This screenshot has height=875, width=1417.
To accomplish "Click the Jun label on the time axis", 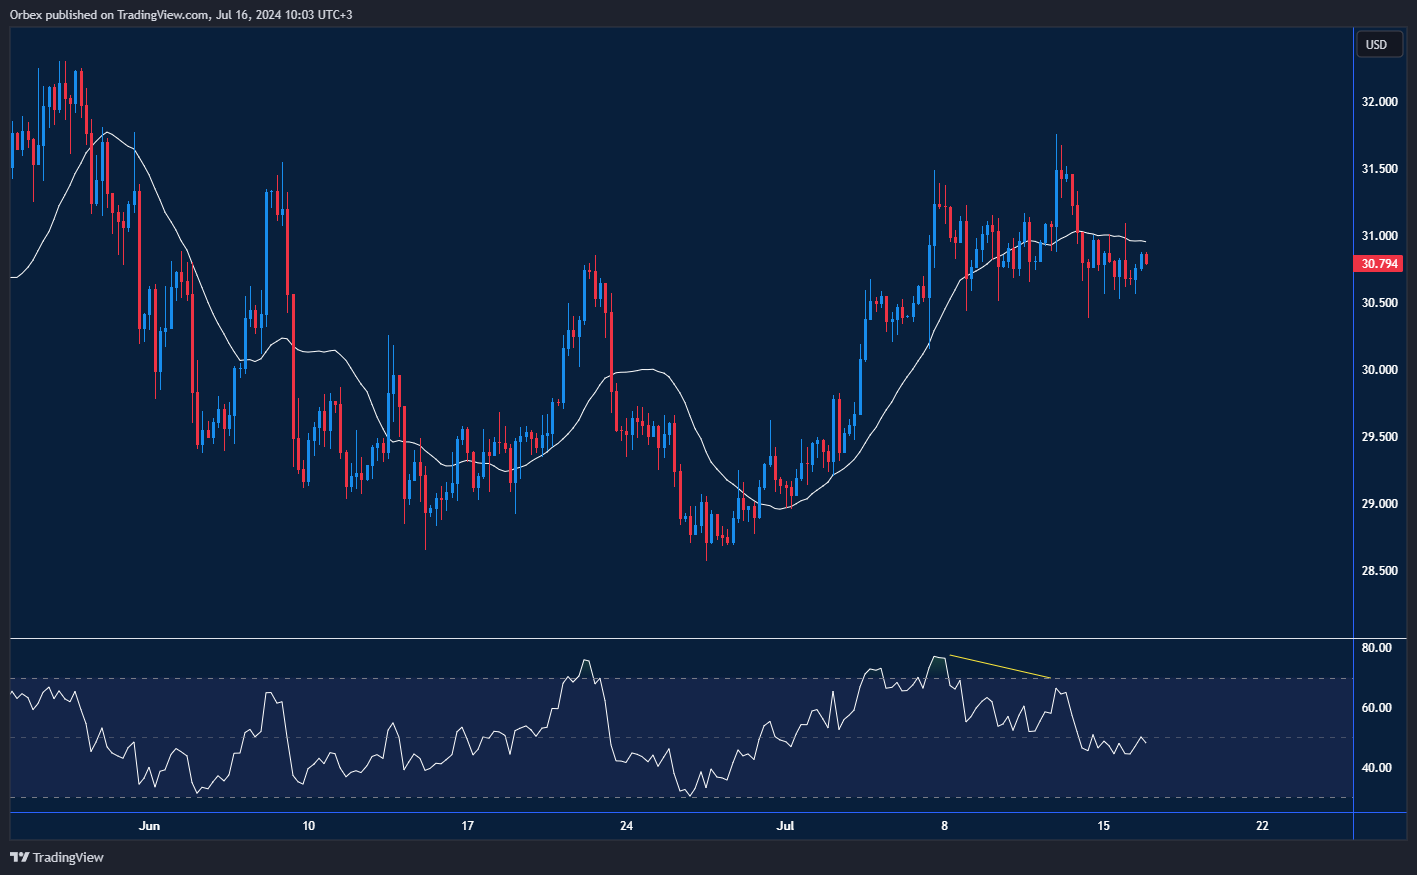I will coord(149,826).
